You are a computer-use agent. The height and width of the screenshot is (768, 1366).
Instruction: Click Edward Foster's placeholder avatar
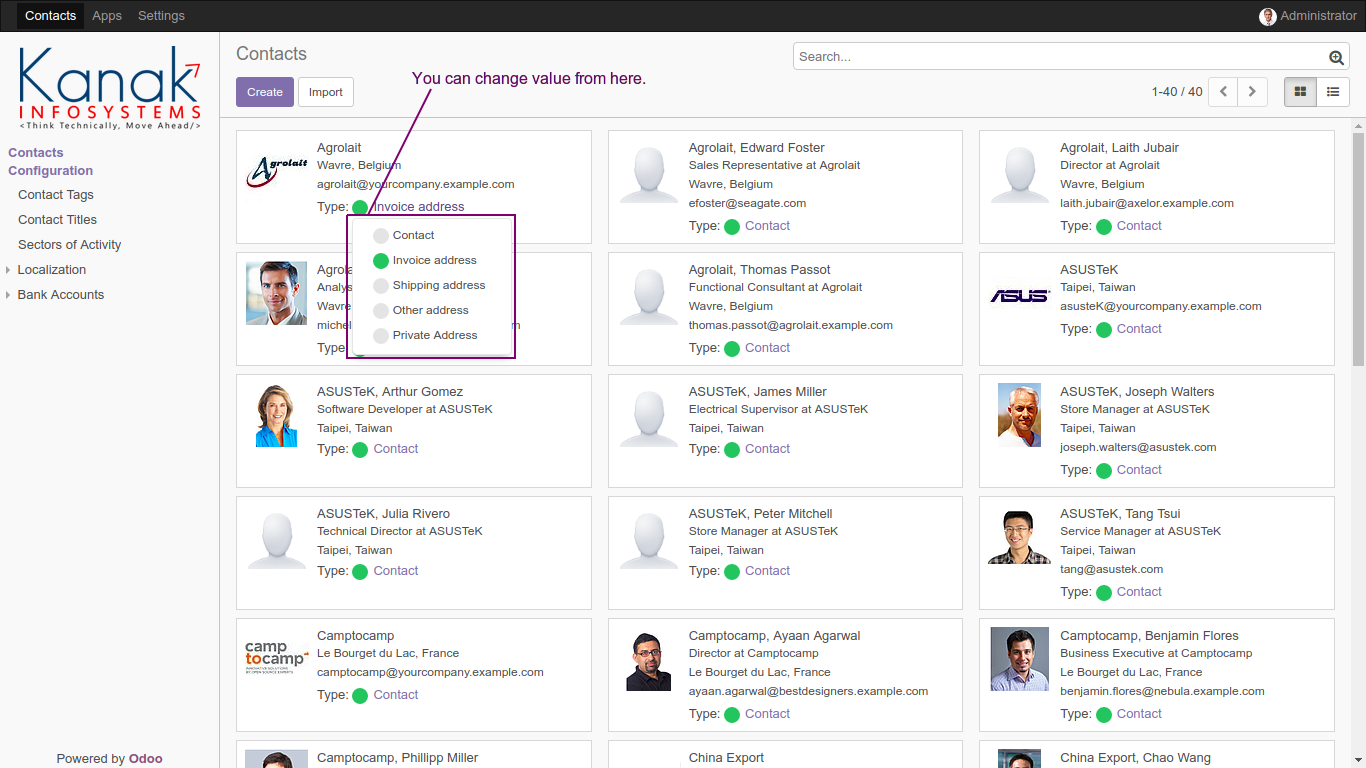point(648,175)
